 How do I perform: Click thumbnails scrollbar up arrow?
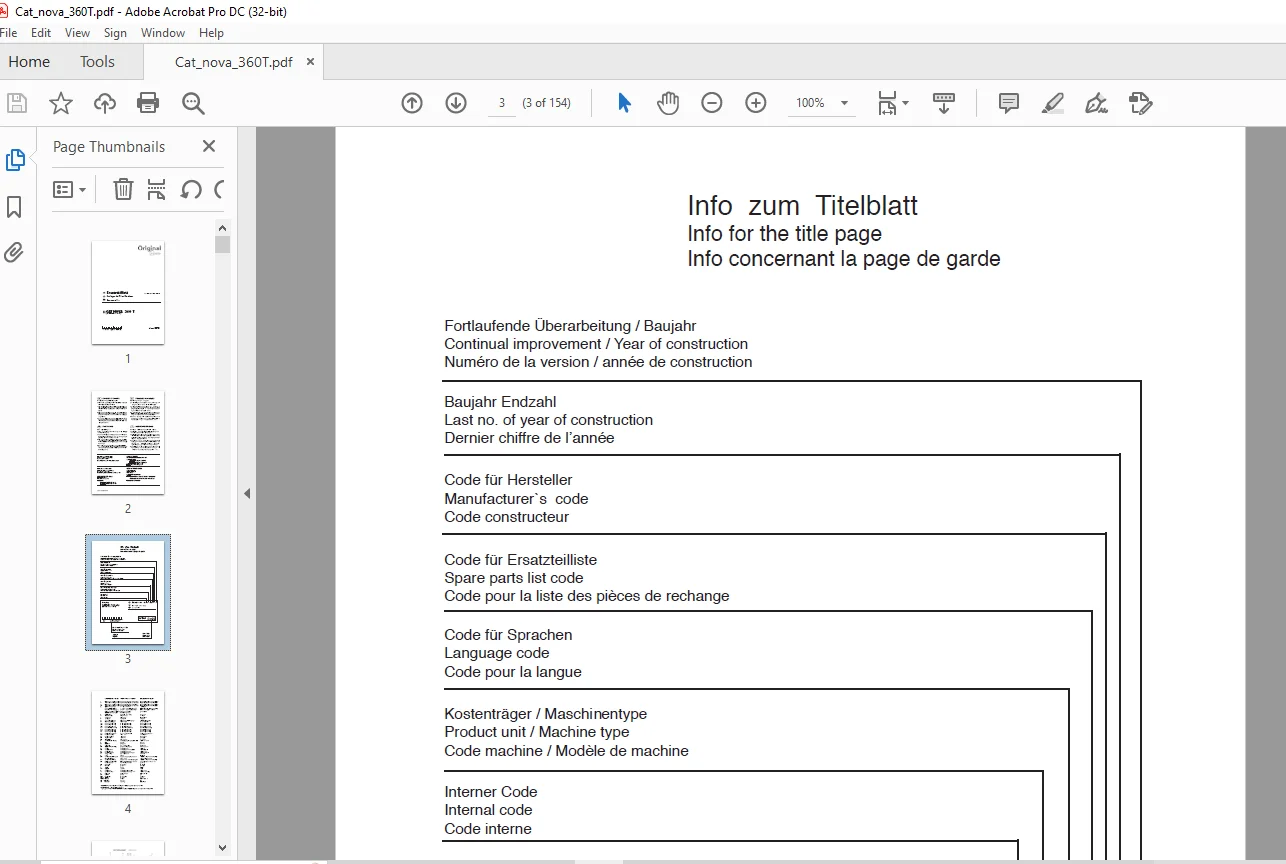[x=222, y=228]
